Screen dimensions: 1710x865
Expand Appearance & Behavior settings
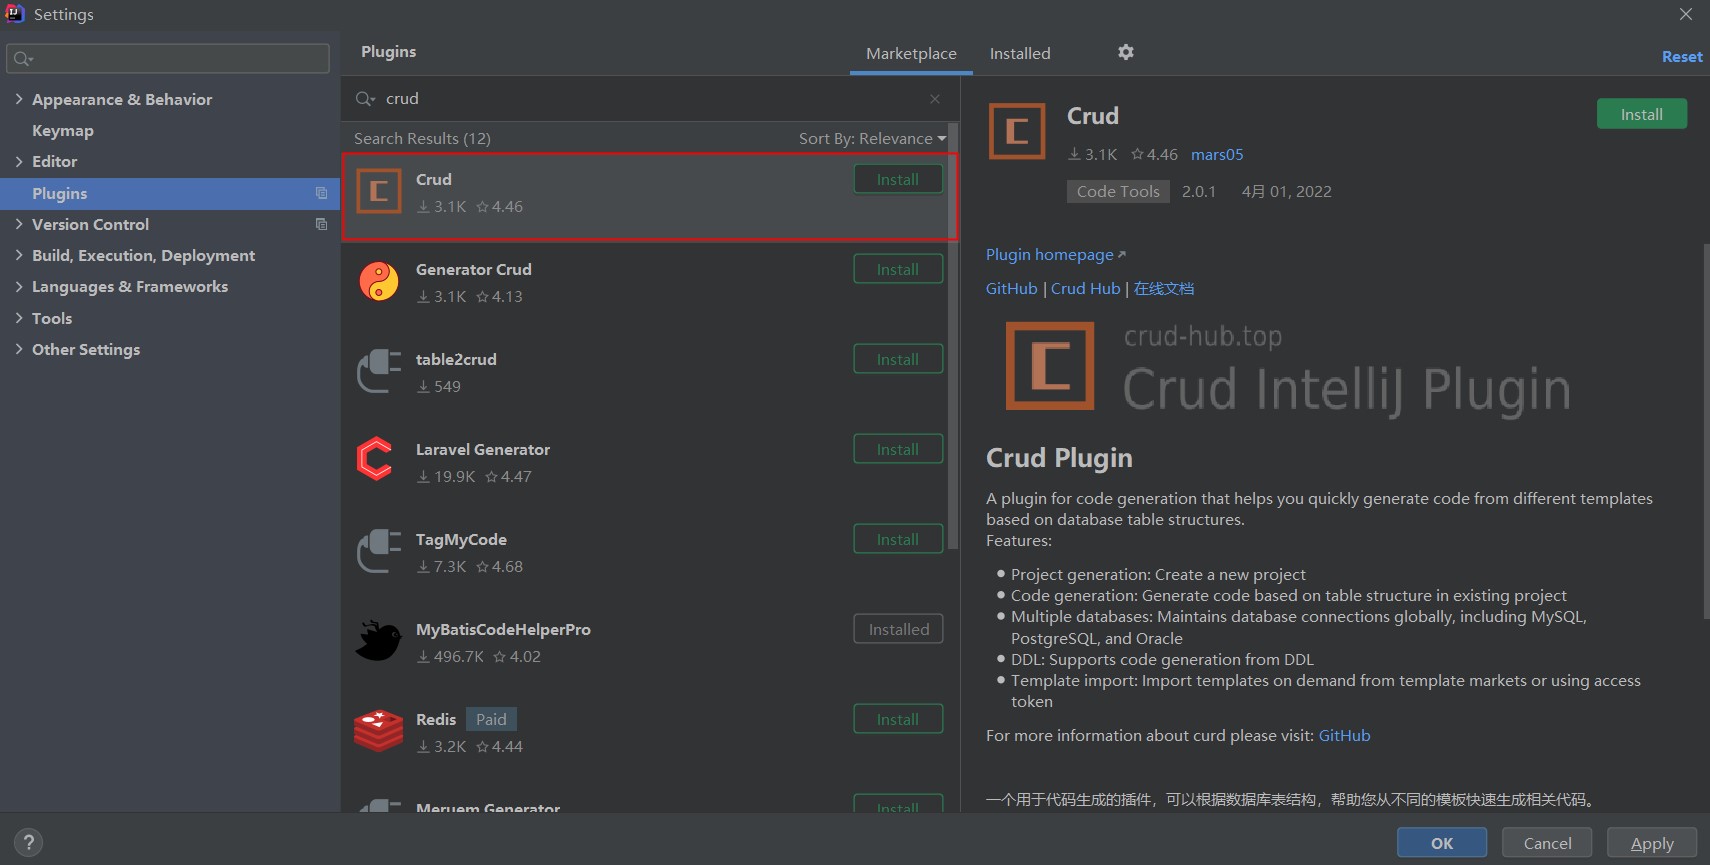19,99
